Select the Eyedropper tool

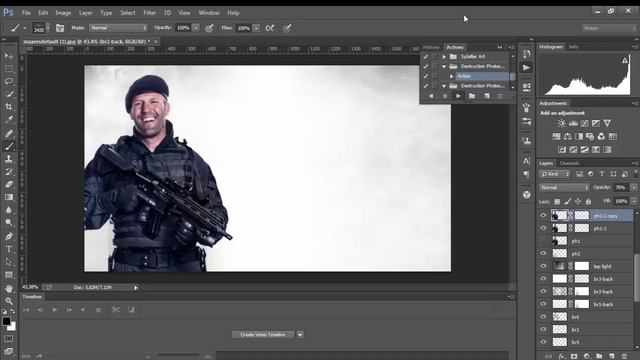point(9,120)
